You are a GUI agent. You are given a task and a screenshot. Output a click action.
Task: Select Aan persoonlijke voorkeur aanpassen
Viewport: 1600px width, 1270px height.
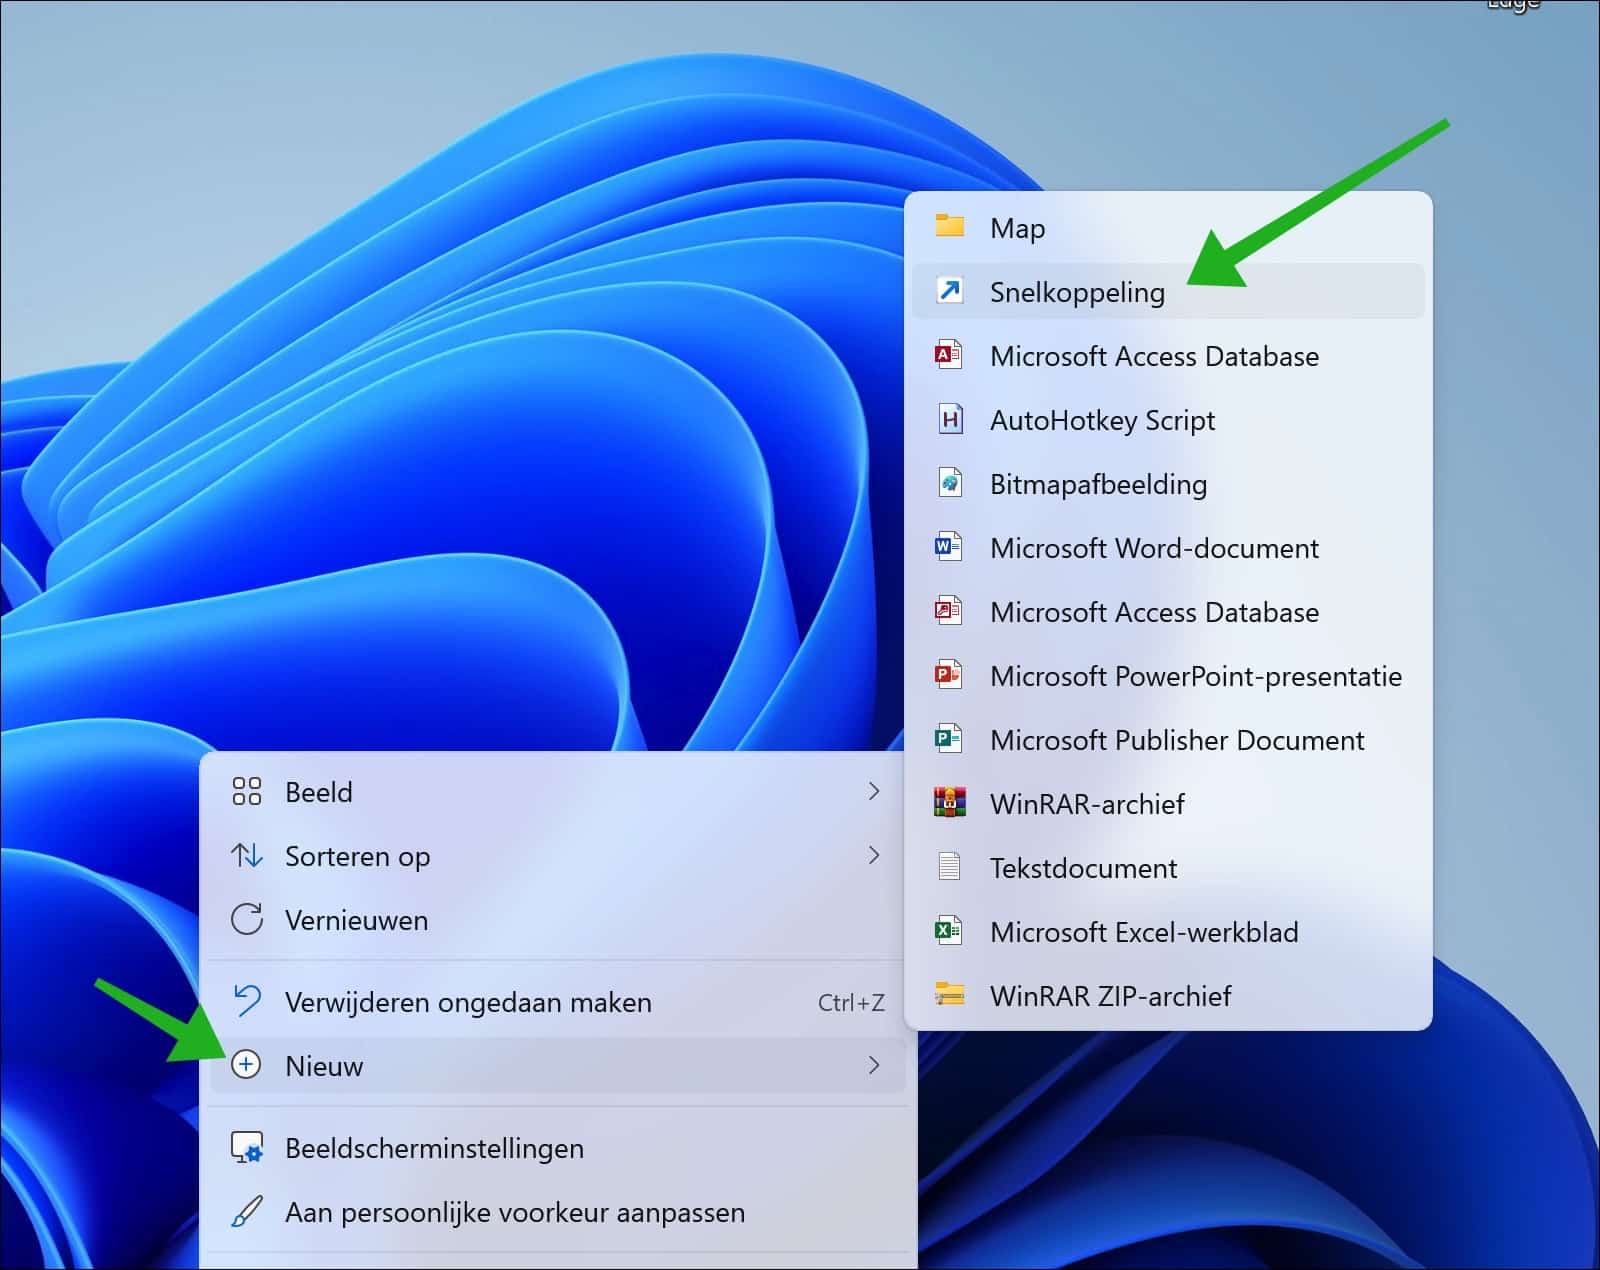point(515,1213)
